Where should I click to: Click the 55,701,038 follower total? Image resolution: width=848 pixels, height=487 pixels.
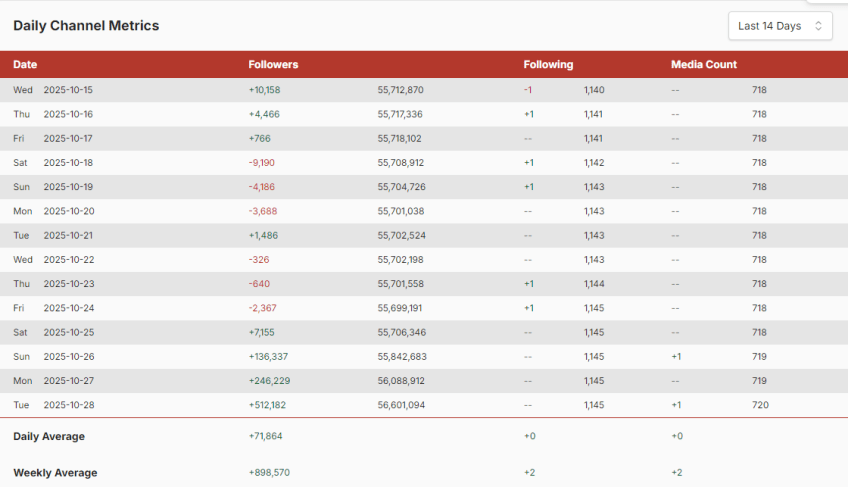400,211
